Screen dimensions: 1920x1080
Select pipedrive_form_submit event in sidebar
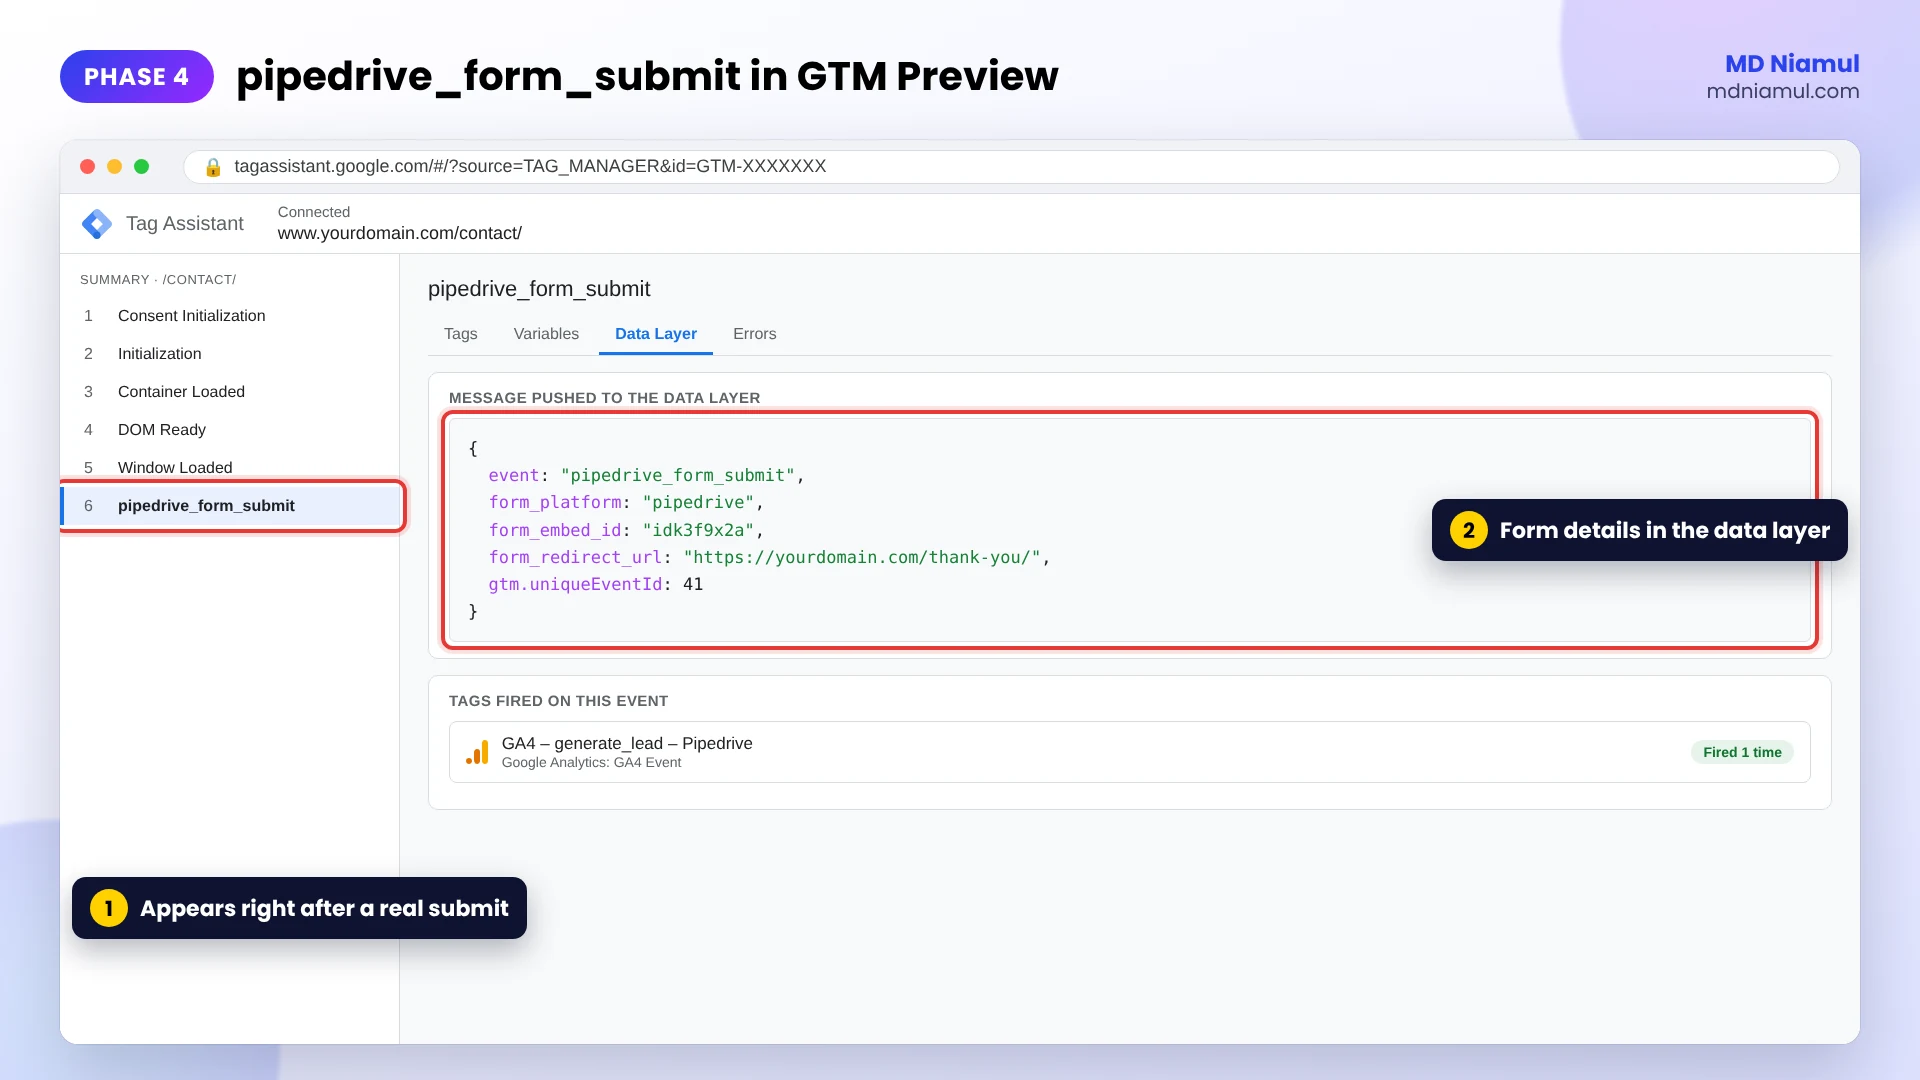(232, 506)
